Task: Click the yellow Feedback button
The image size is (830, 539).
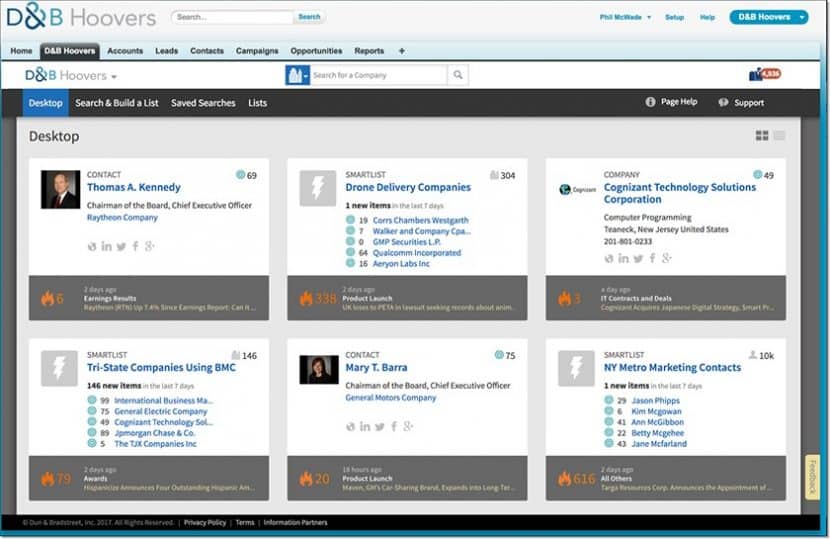Action: pos(814,477)
